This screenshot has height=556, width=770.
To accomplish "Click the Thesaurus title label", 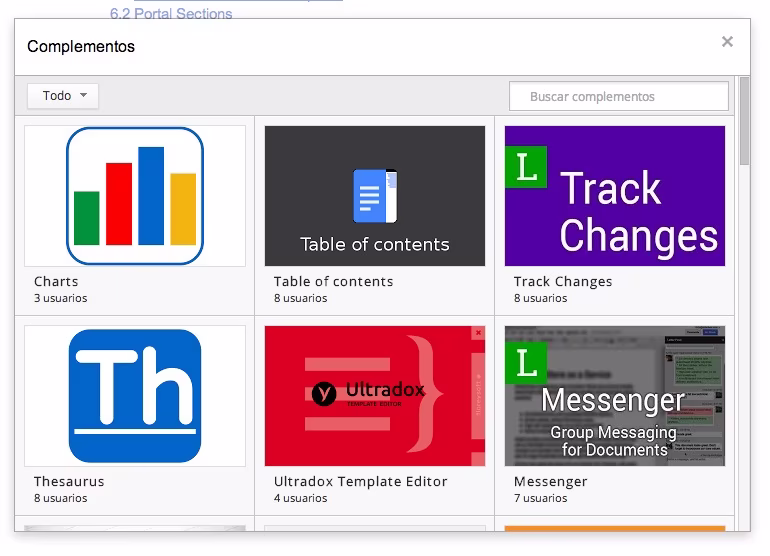I will pyautogui.click(x=69, y=481).
